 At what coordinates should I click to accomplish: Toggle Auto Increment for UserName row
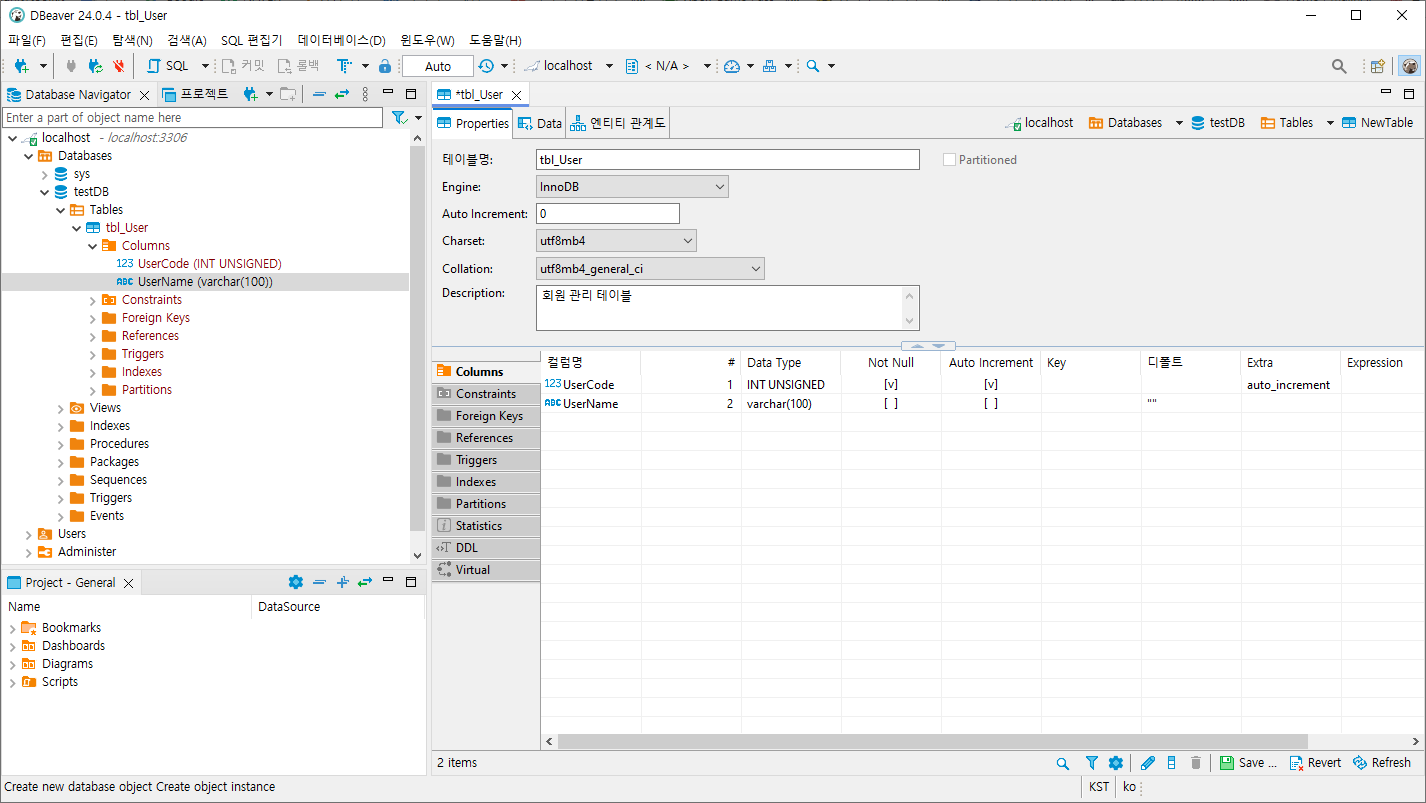[991, 404]
